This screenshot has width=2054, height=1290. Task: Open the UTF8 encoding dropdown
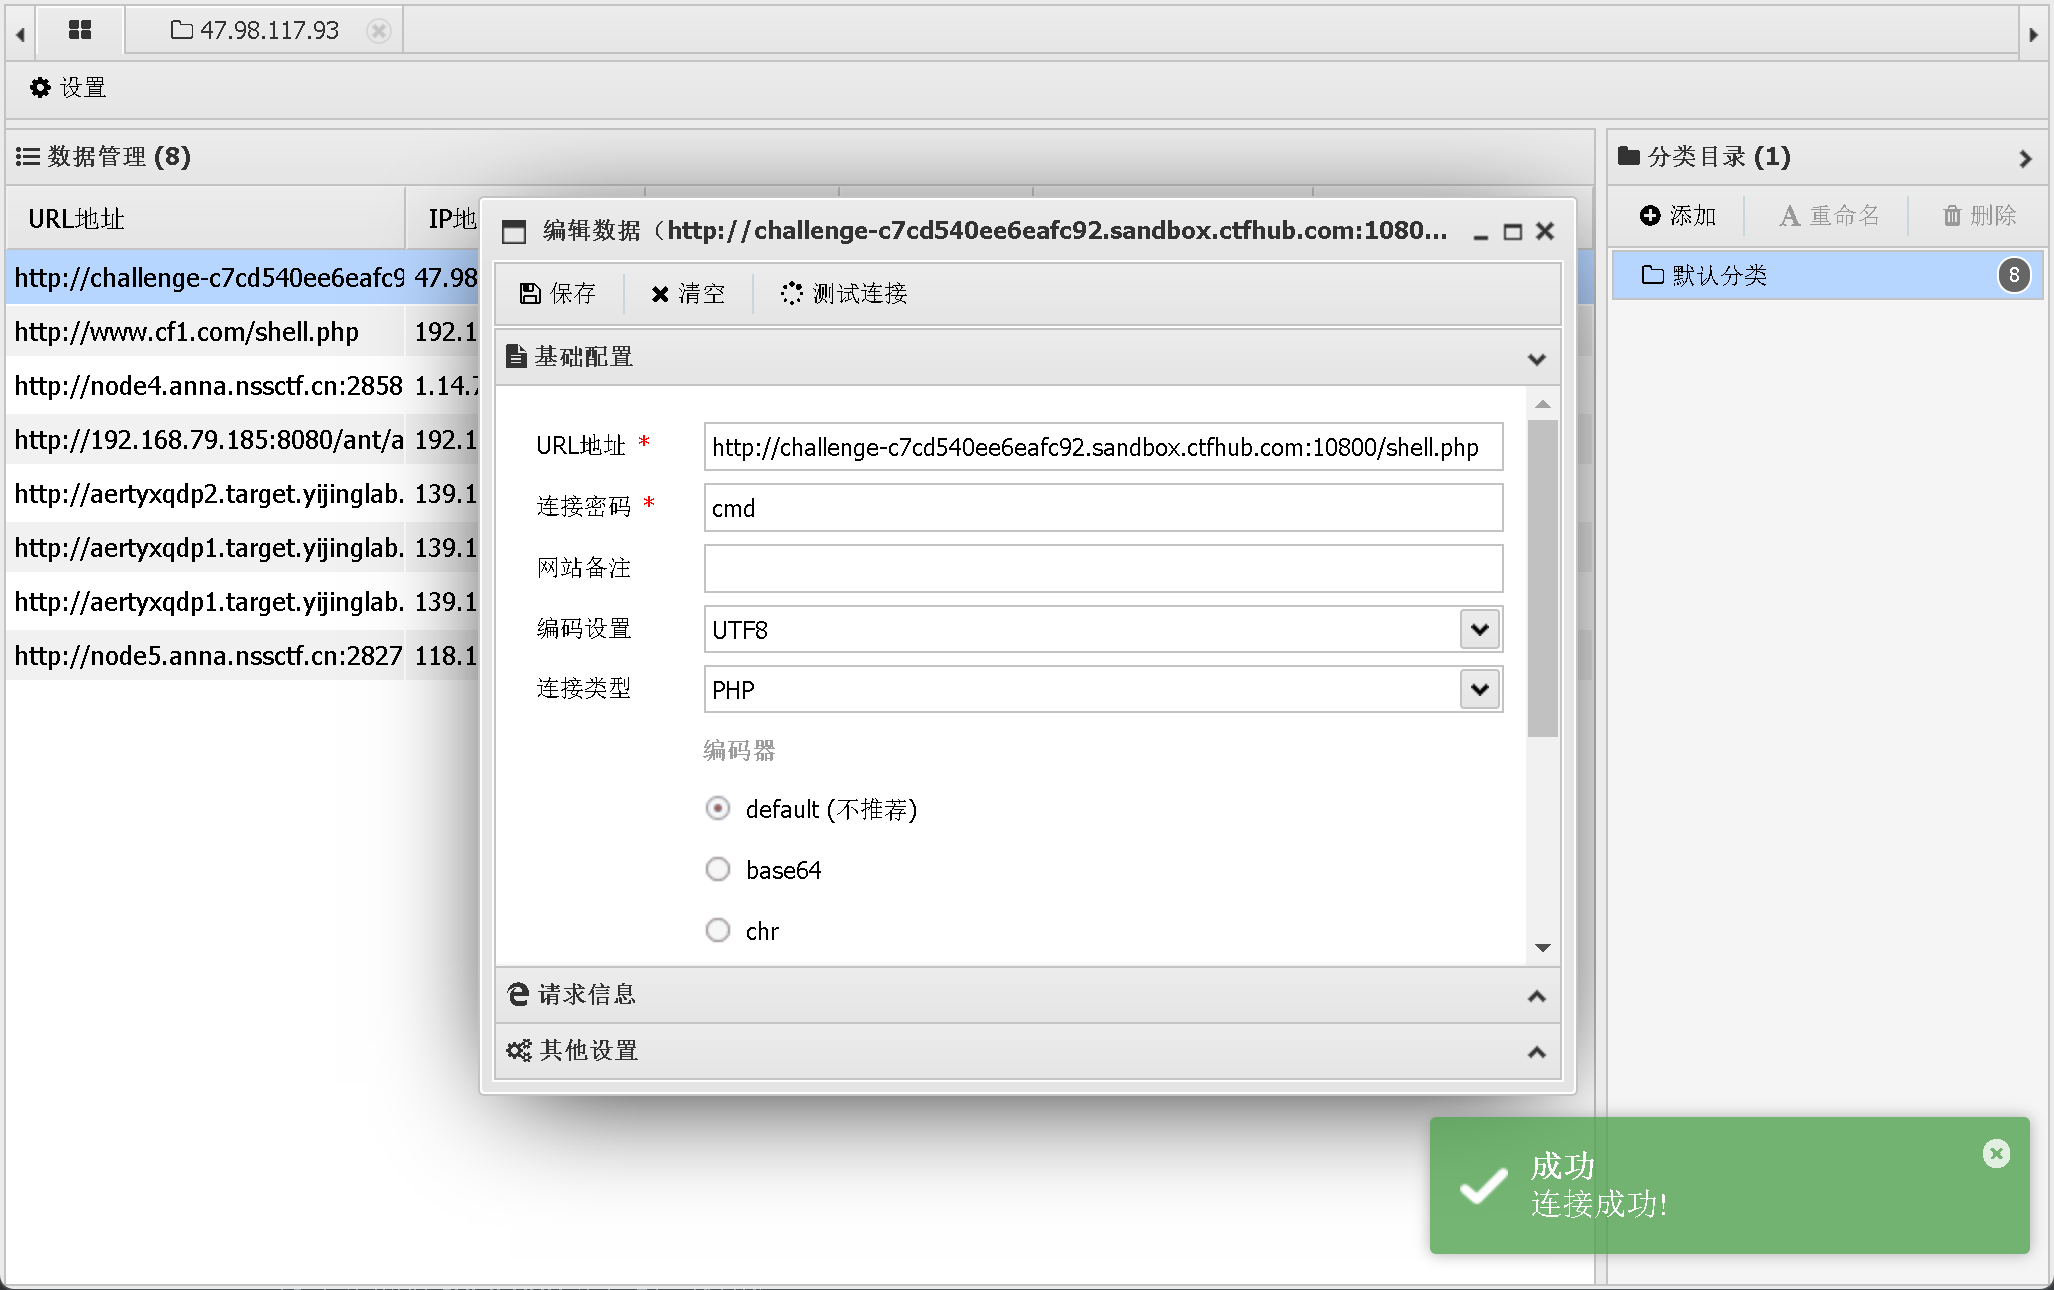[x=1480, y=629]
